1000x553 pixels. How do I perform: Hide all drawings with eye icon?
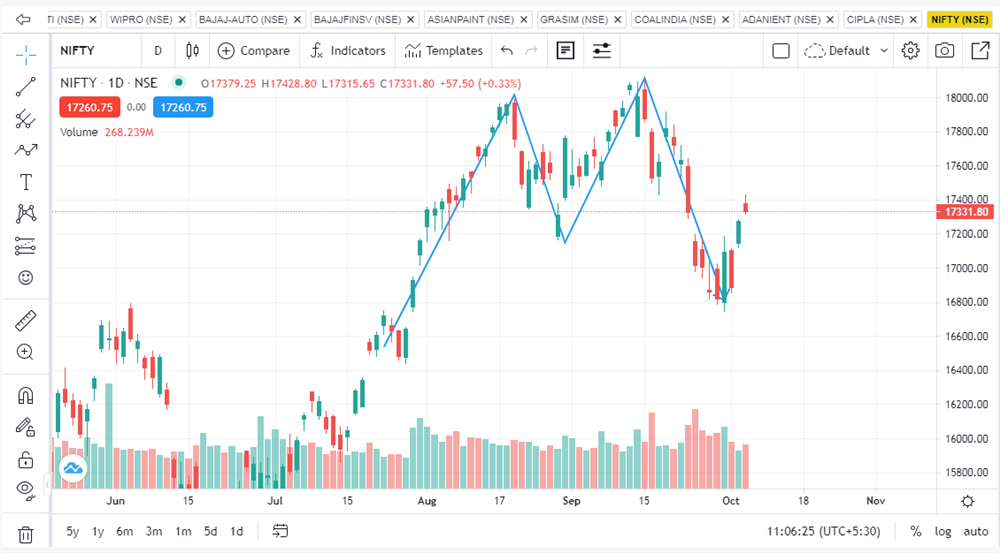point(26,490)
